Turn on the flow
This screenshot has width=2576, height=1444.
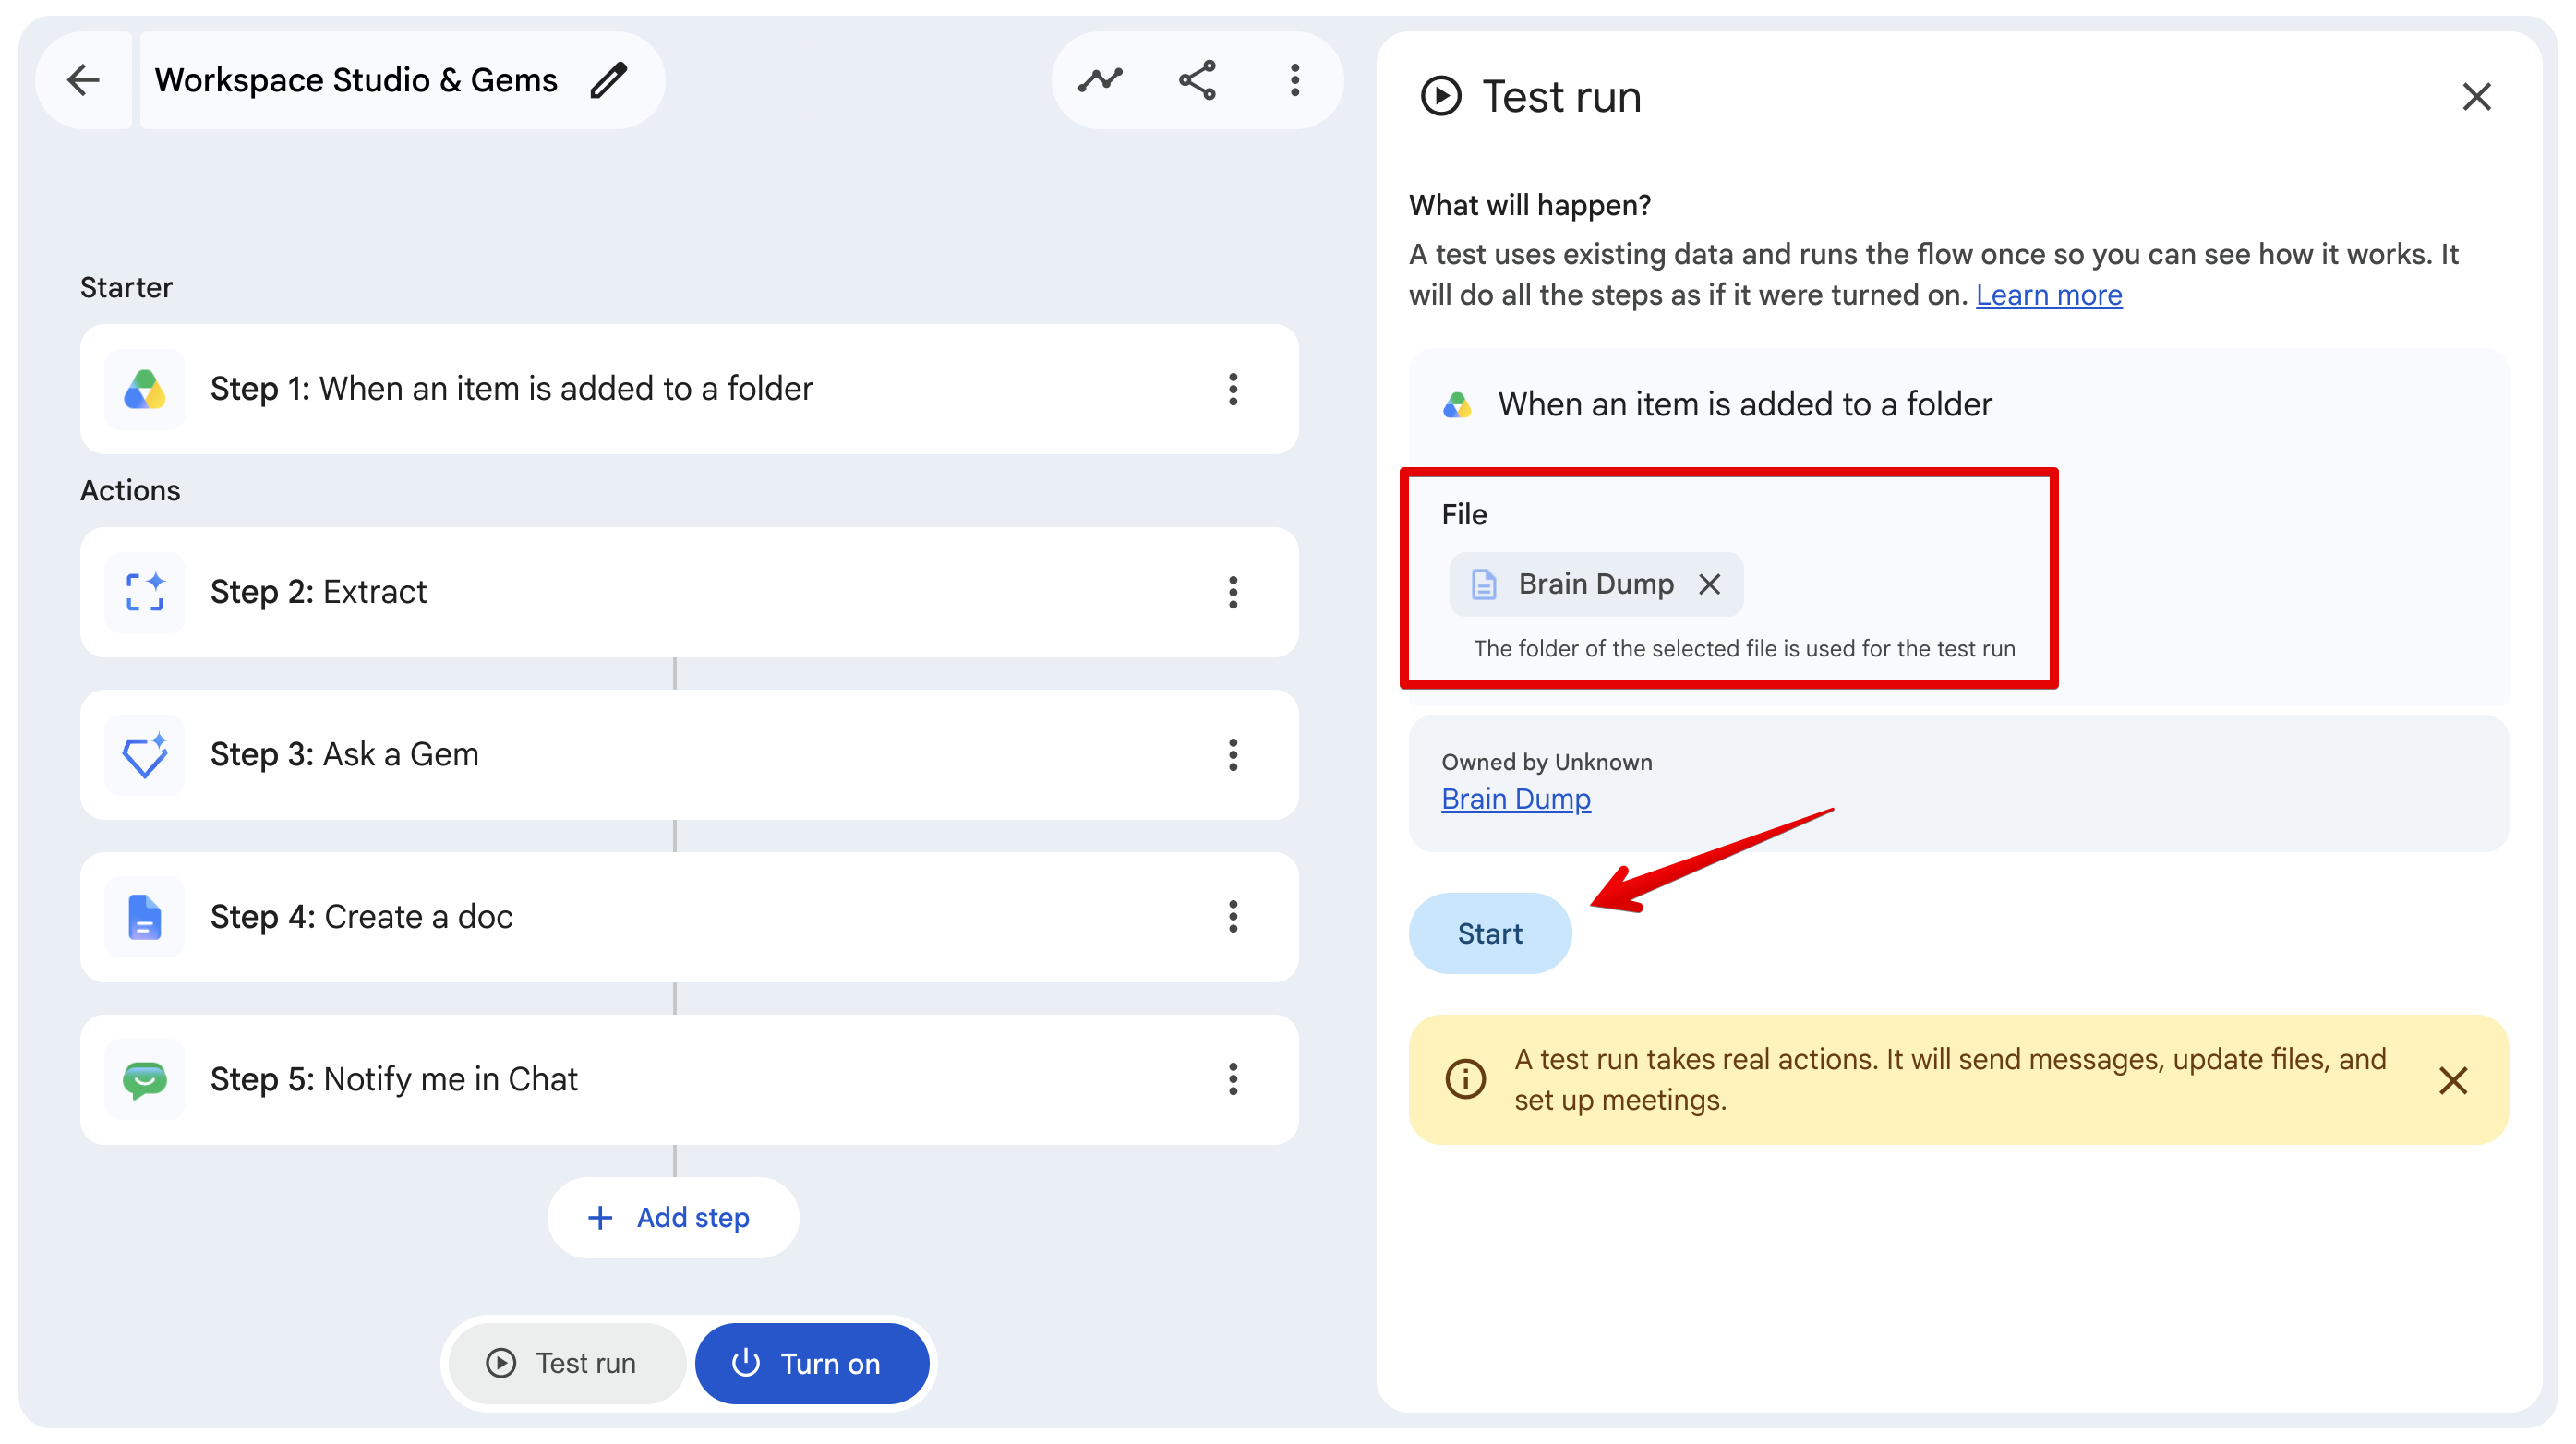812,1363
